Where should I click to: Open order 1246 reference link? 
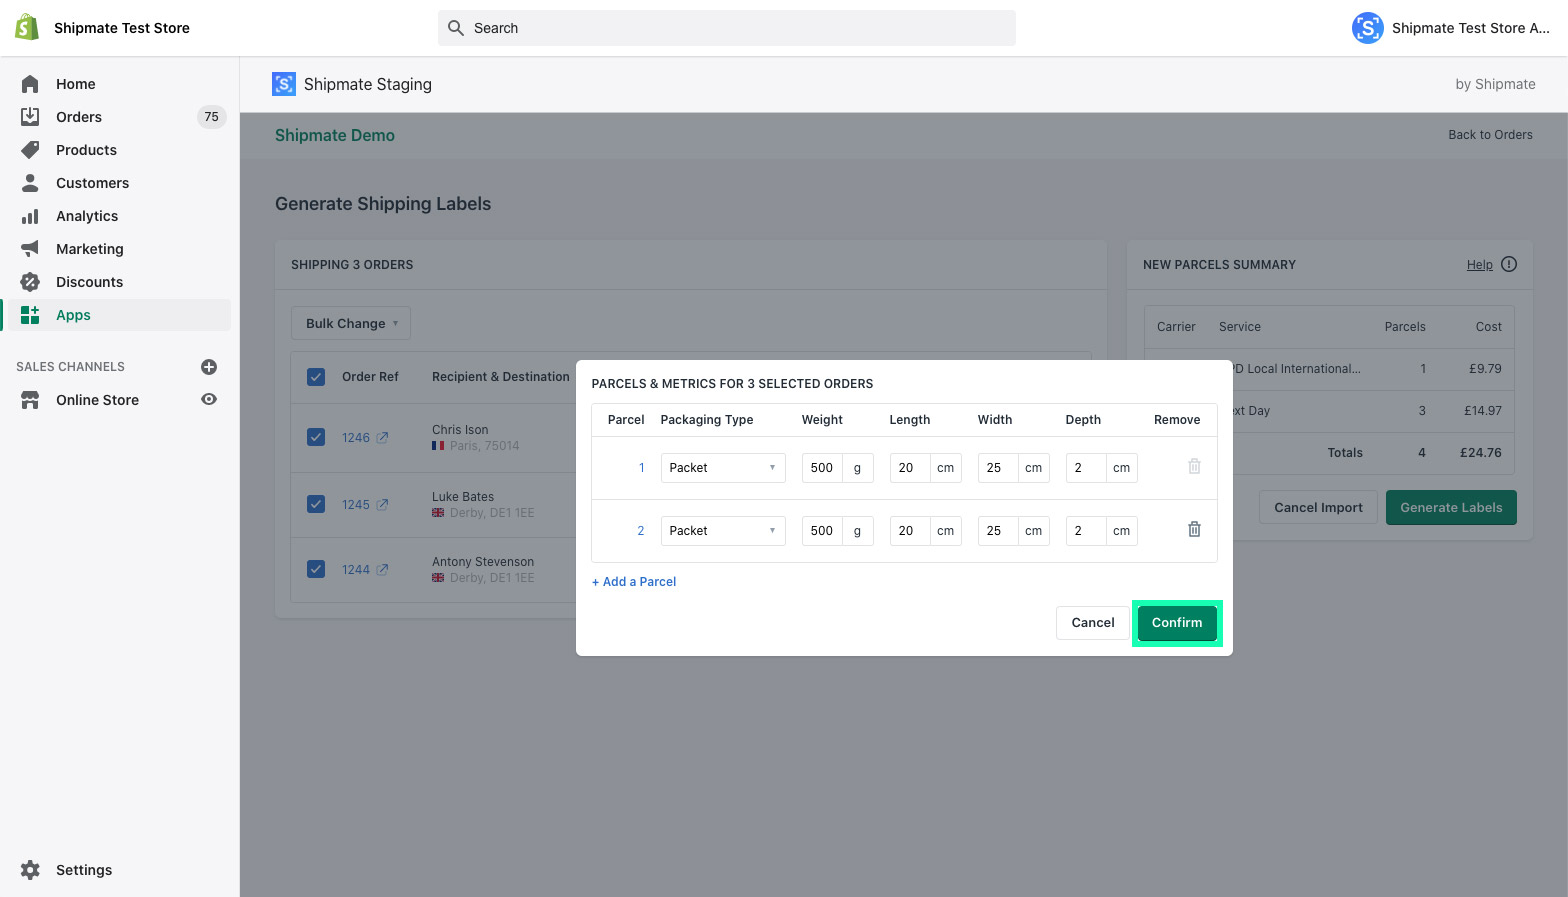tap(356, 438)
